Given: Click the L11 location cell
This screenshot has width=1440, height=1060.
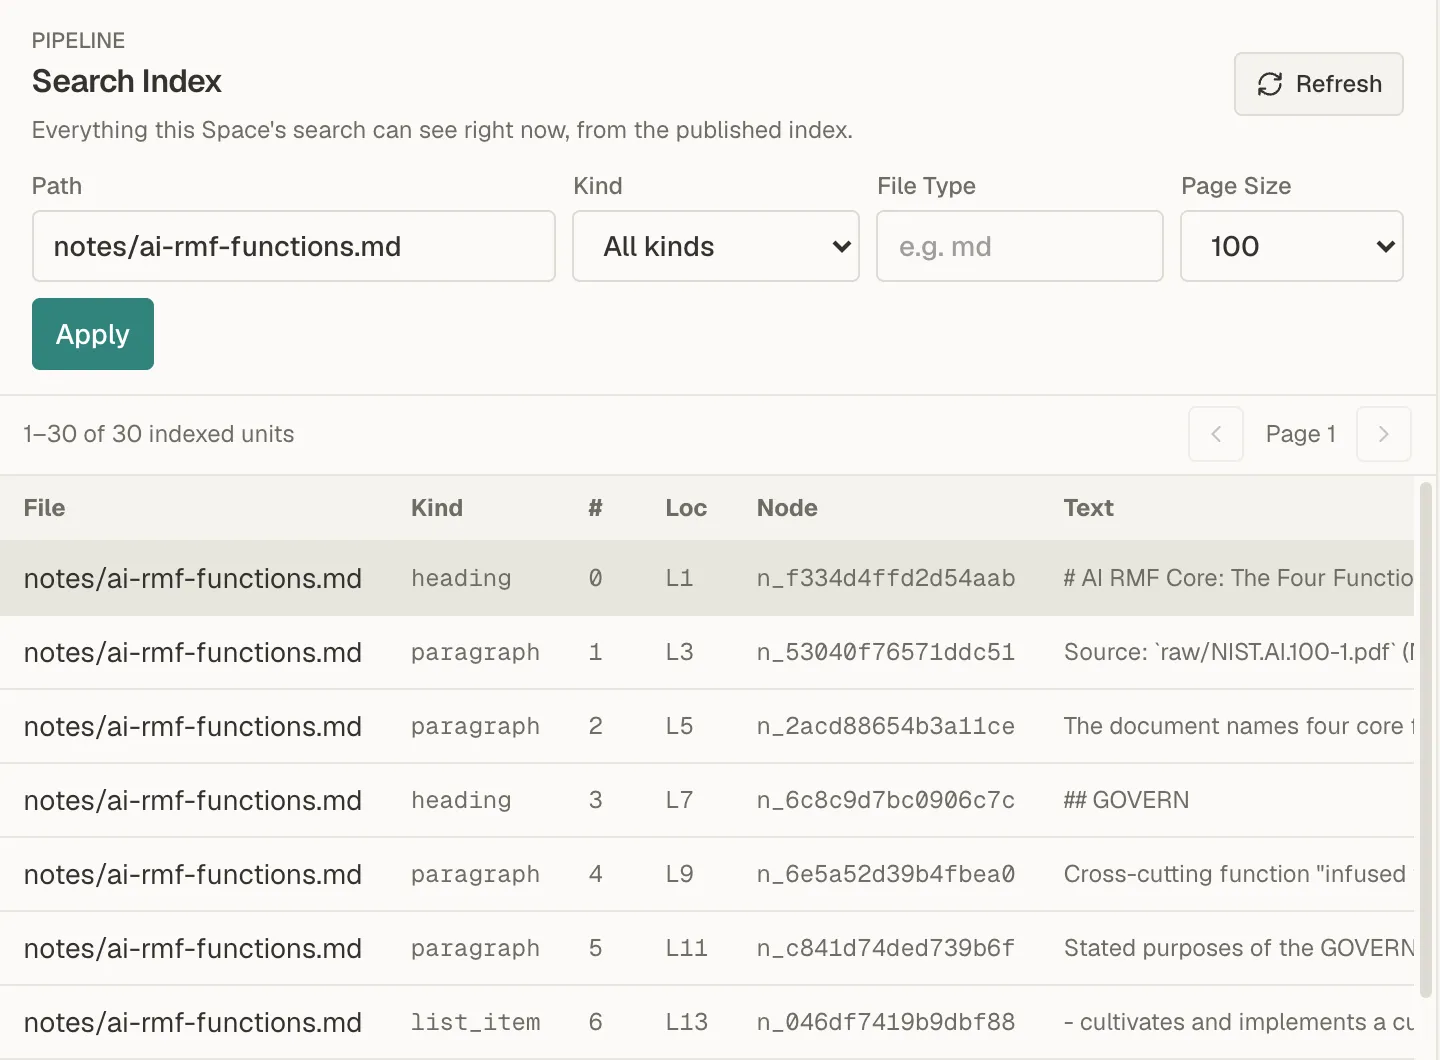Looking at the screenshot, I should (687, 948).
